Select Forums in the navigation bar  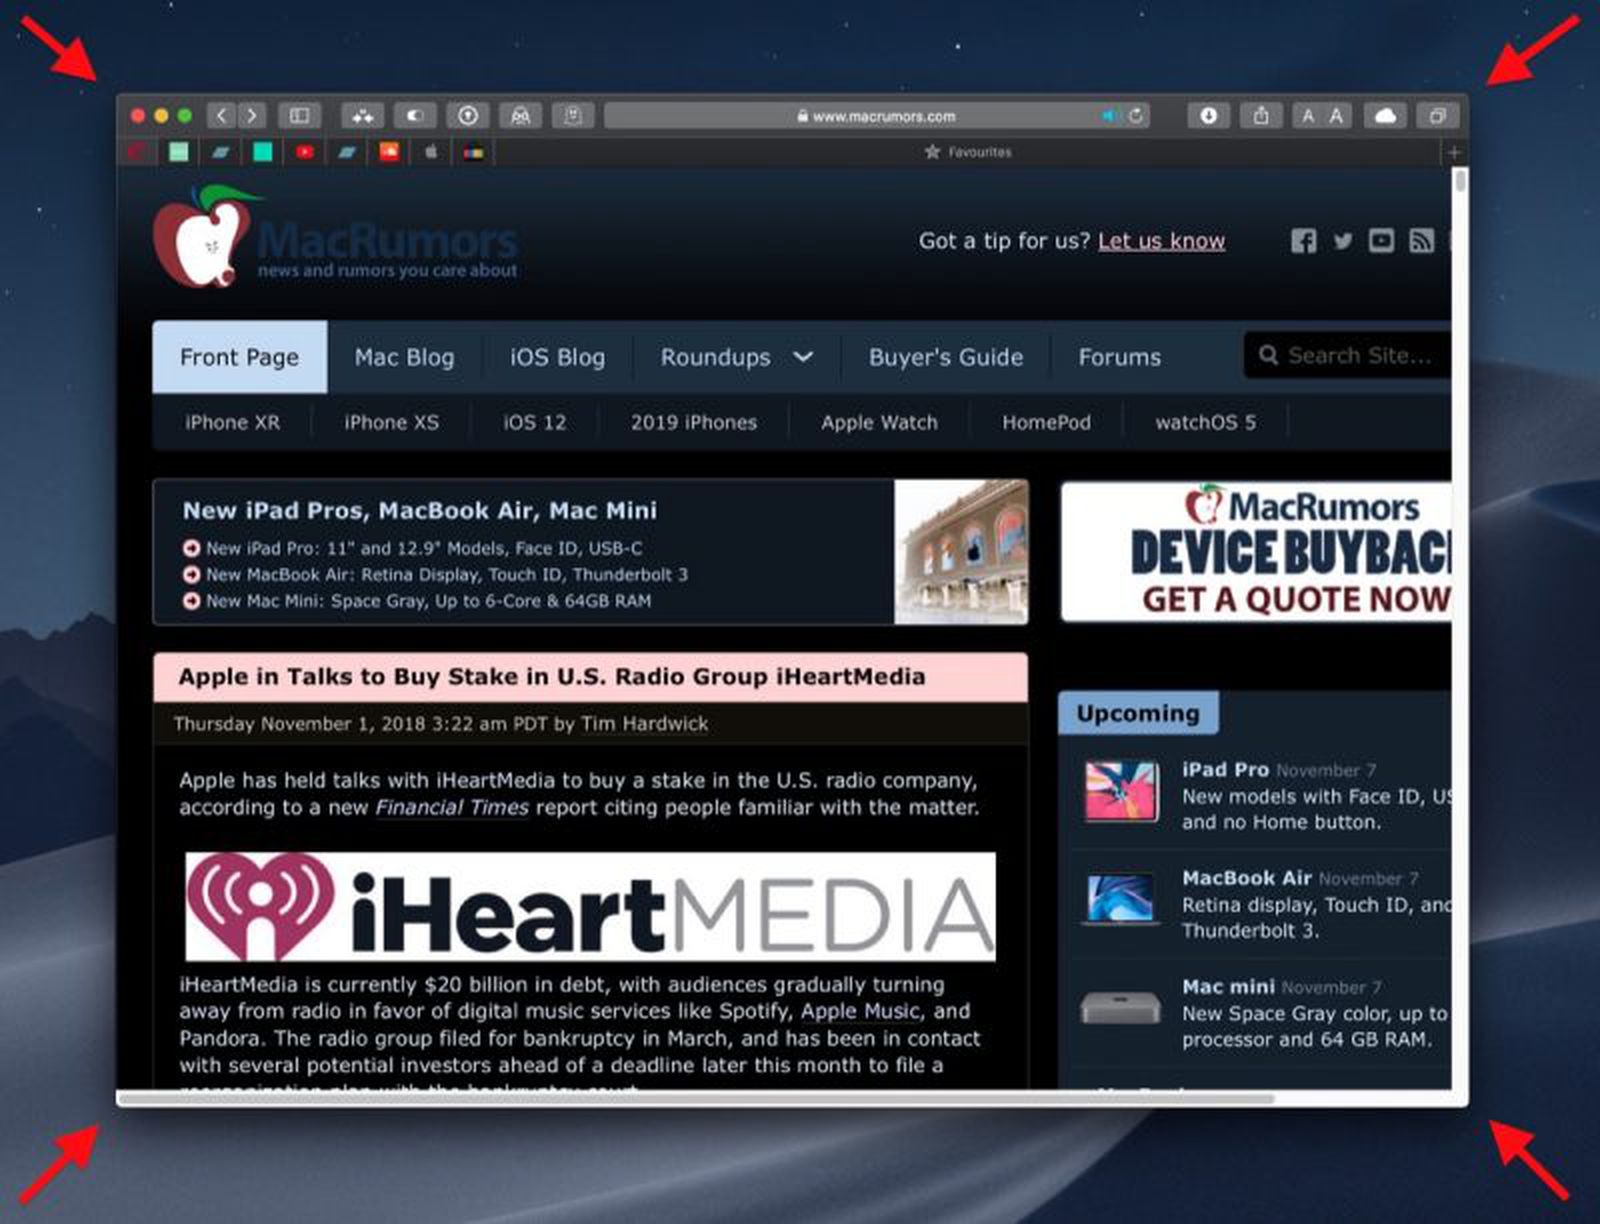(1119, 358)
